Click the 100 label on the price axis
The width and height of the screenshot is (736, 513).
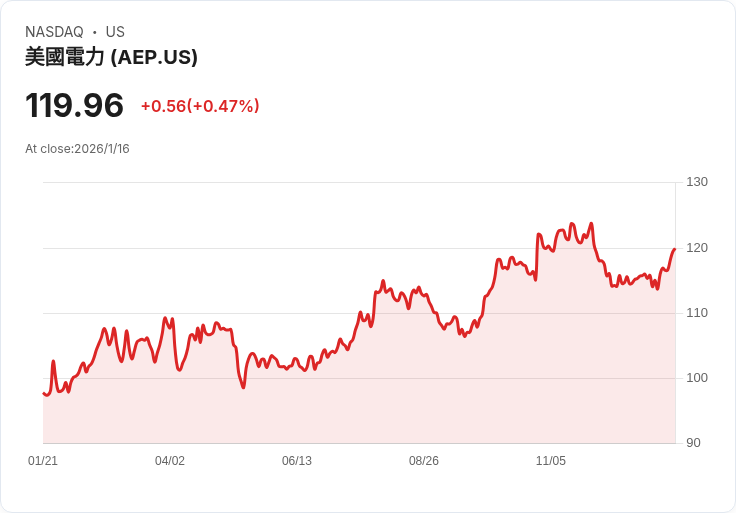coord(697,378)
